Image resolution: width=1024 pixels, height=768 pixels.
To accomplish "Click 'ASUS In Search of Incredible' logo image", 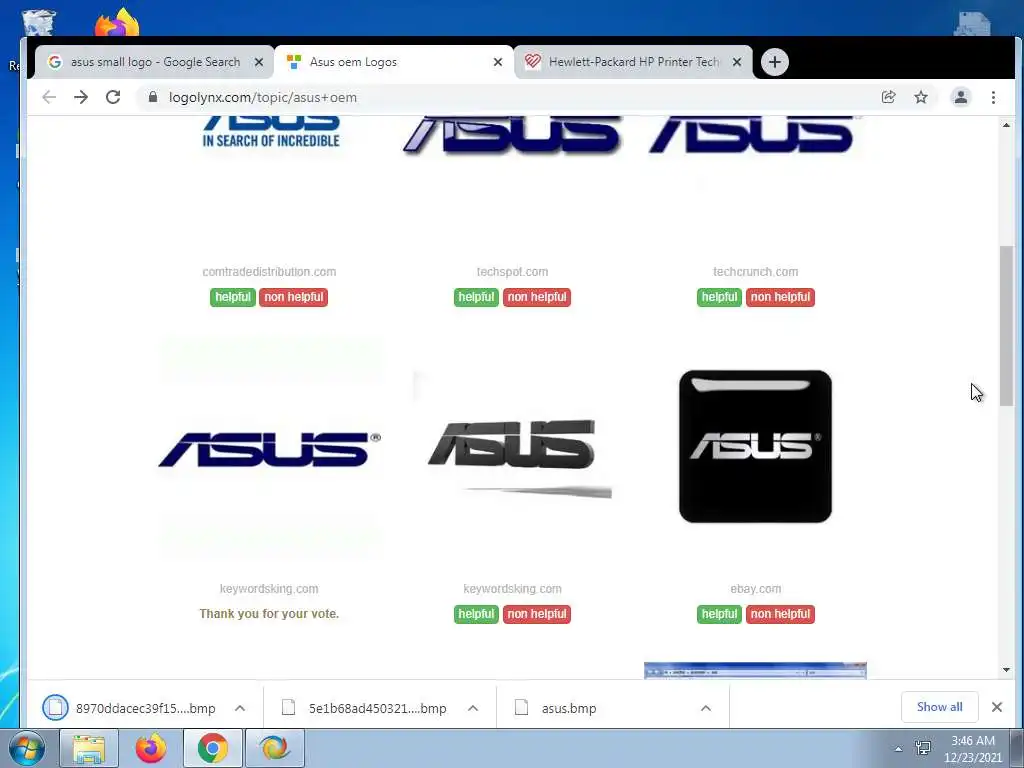I will coord(271,131).
